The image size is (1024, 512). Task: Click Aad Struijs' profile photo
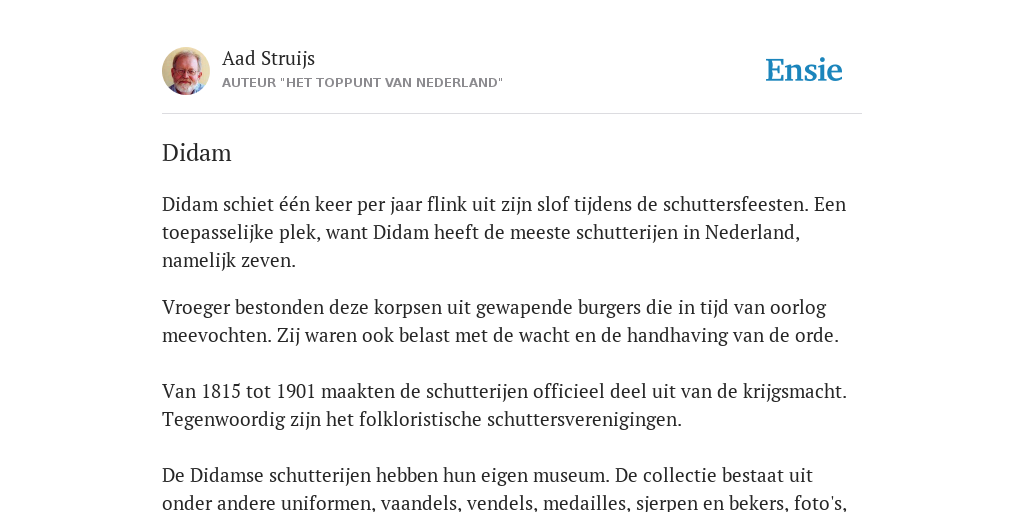[186, 71]
